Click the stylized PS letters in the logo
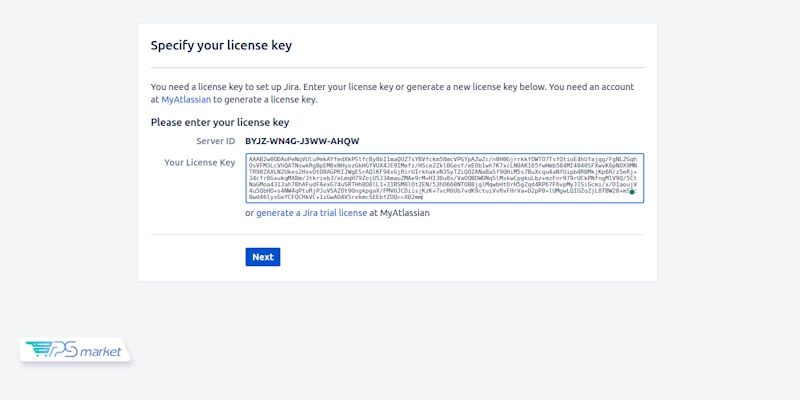Viewport: 800px width, 400px height. click(63, 349)
